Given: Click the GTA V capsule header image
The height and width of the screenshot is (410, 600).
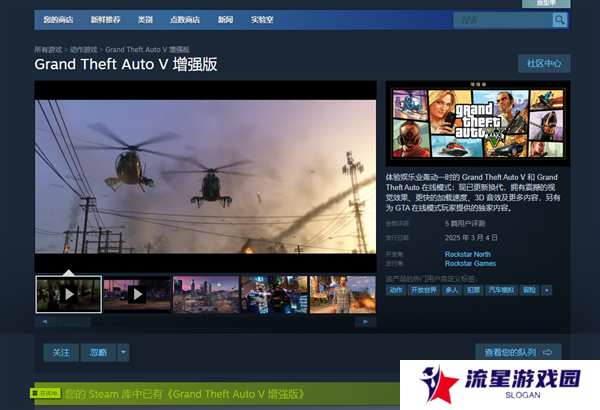Looking at the screenshot, I should (x=478, y=124).
